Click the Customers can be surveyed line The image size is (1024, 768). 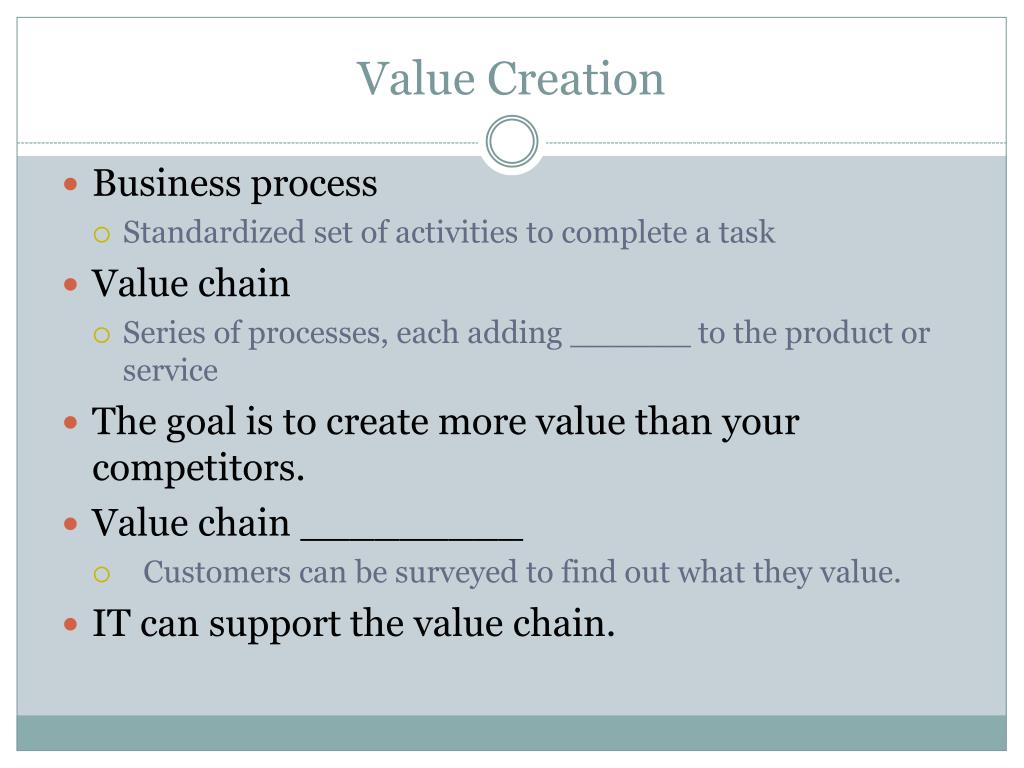[522, 573]
